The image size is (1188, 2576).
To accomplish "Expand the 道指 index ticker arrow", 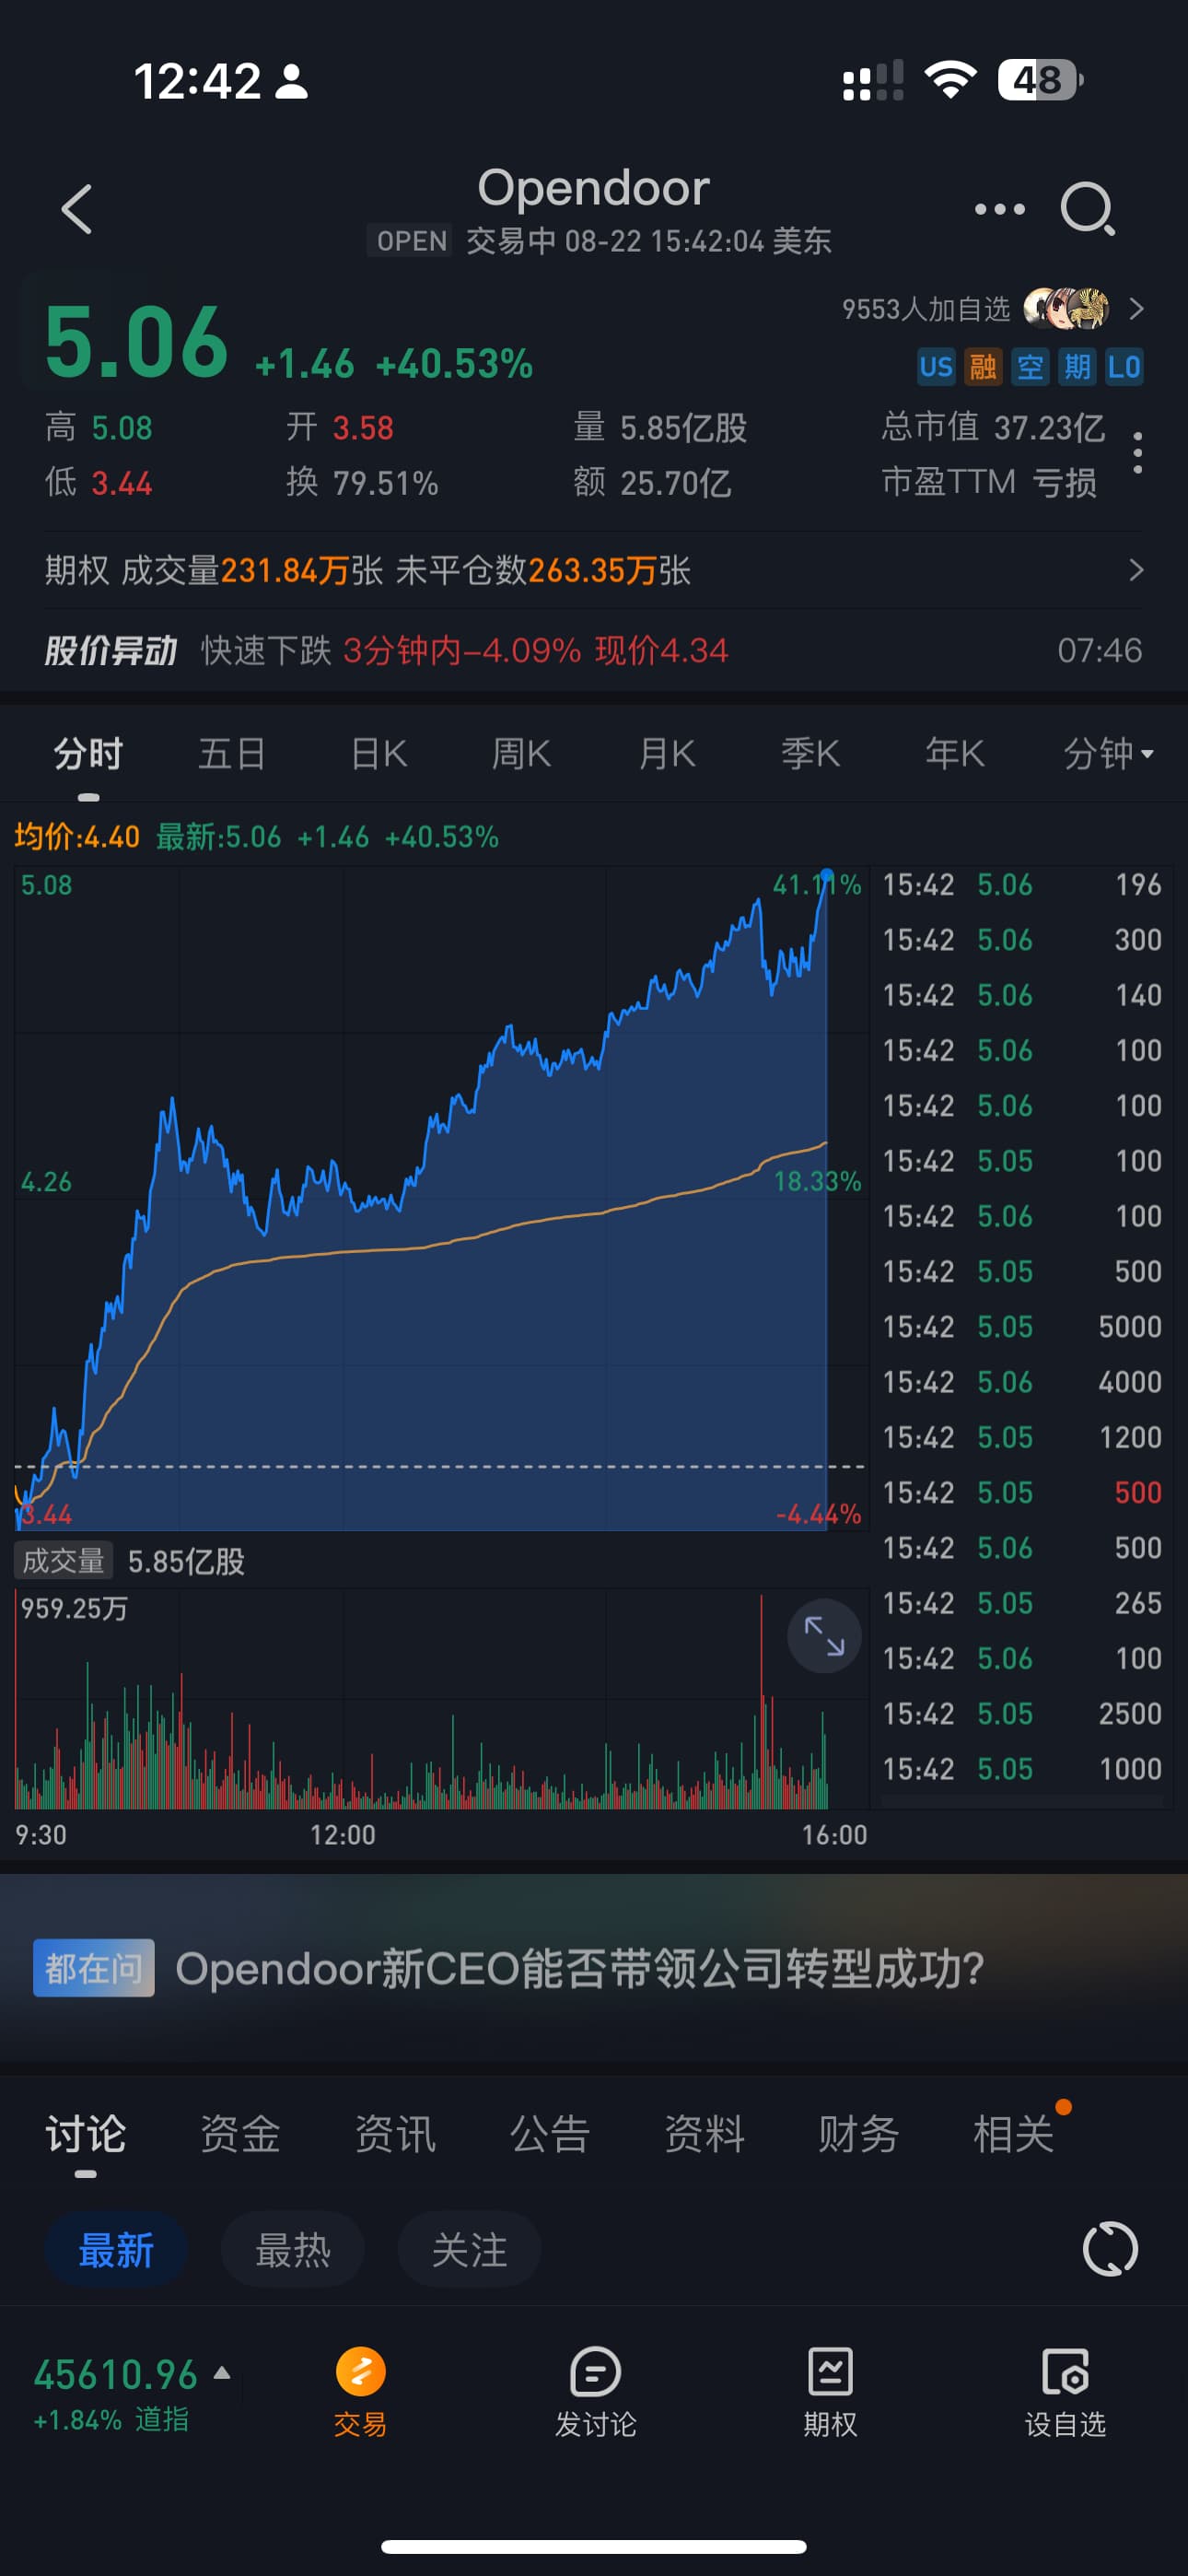I will (x=222, y=2372).
